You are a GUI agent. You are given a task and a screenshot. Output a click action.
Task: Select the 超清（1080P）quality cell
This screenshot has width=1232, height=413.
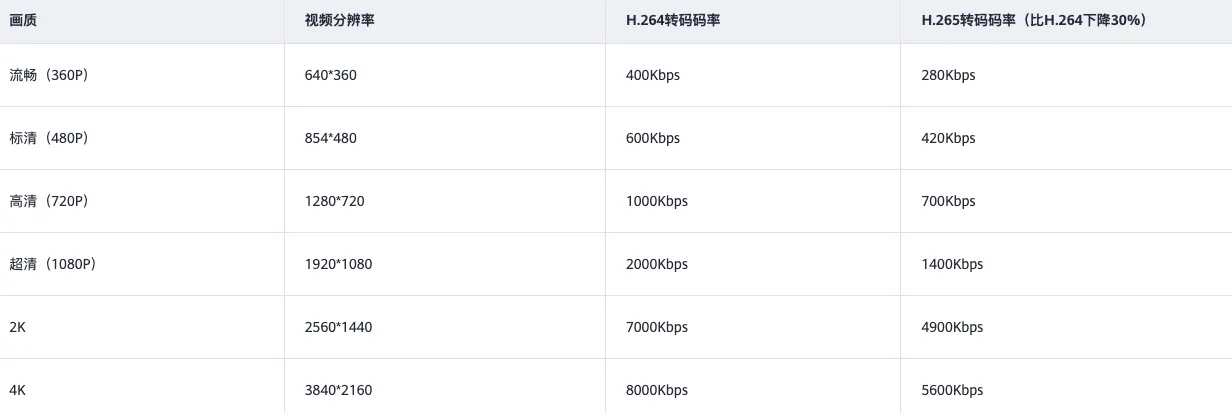pyautogui.click(x=52, y=264)
